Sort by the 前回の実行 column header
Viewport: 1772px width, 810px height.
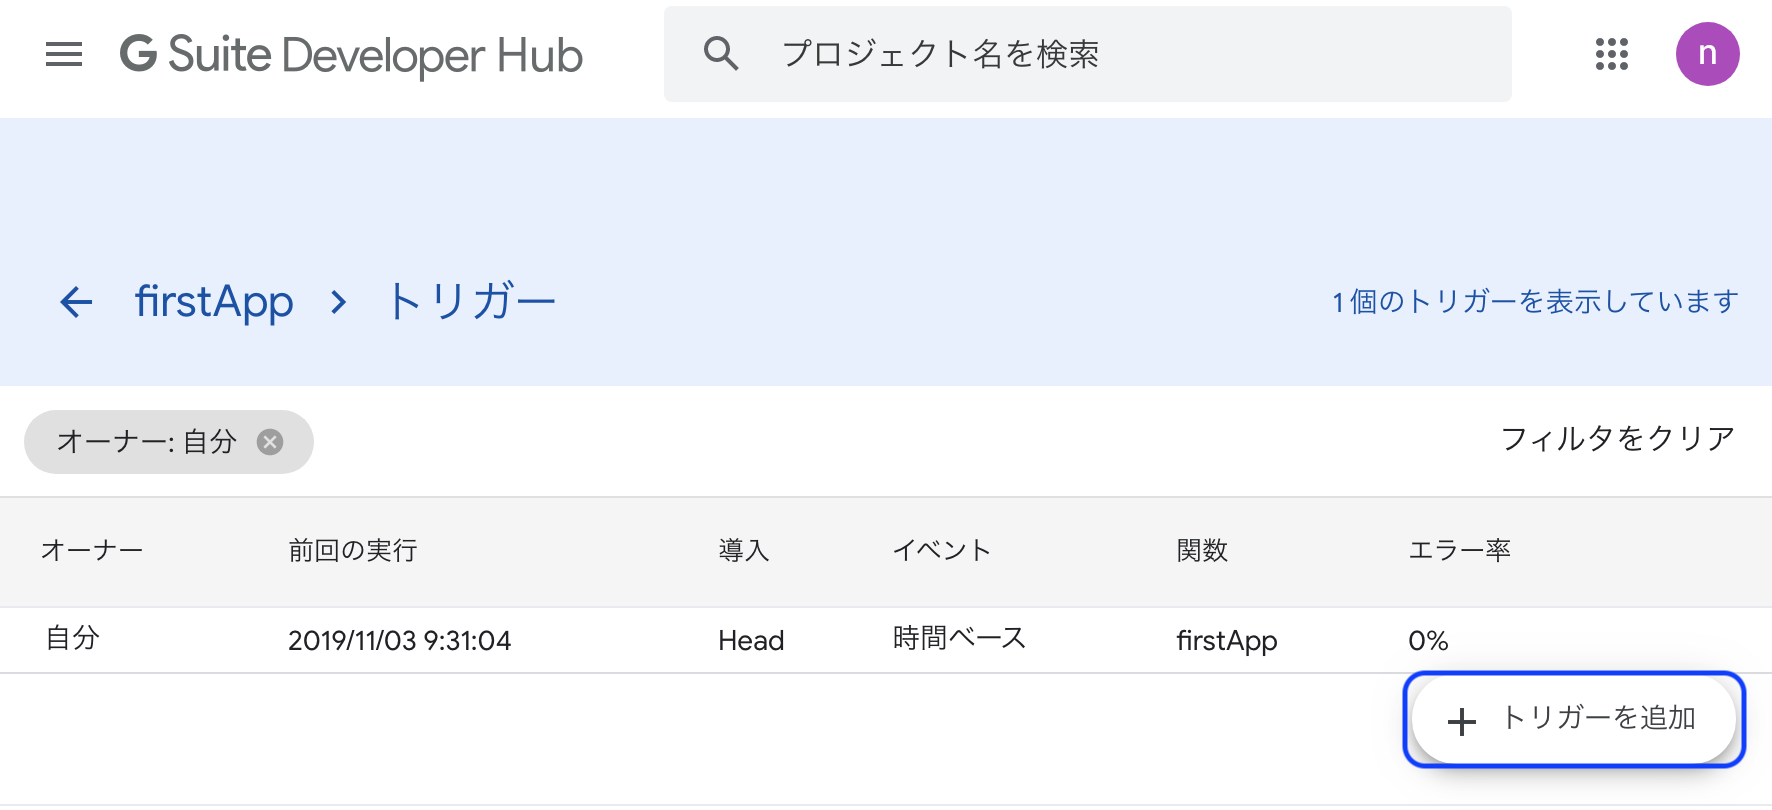click(353, 551)
